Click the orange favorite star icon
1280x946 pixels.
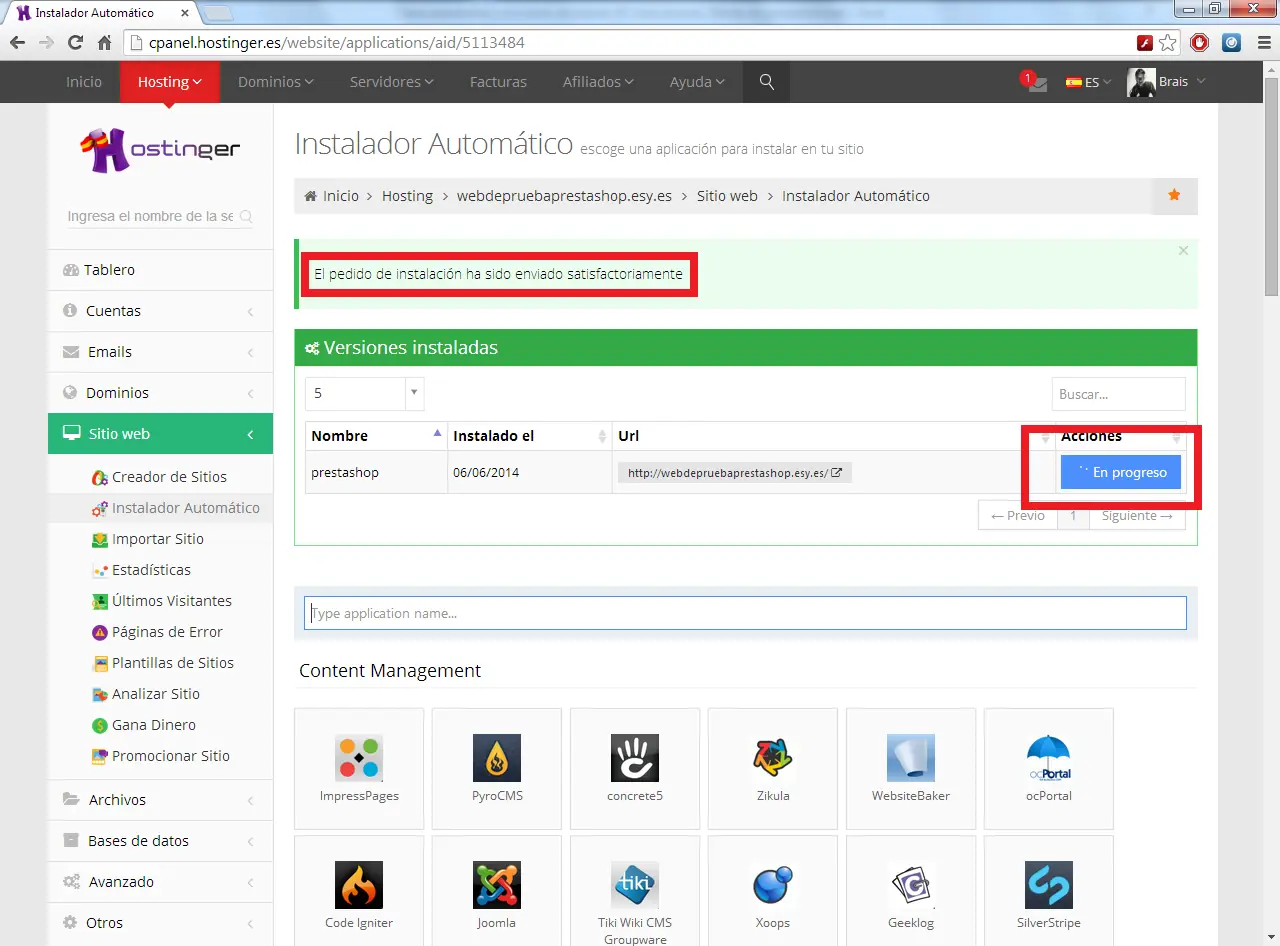point(1174,196)
